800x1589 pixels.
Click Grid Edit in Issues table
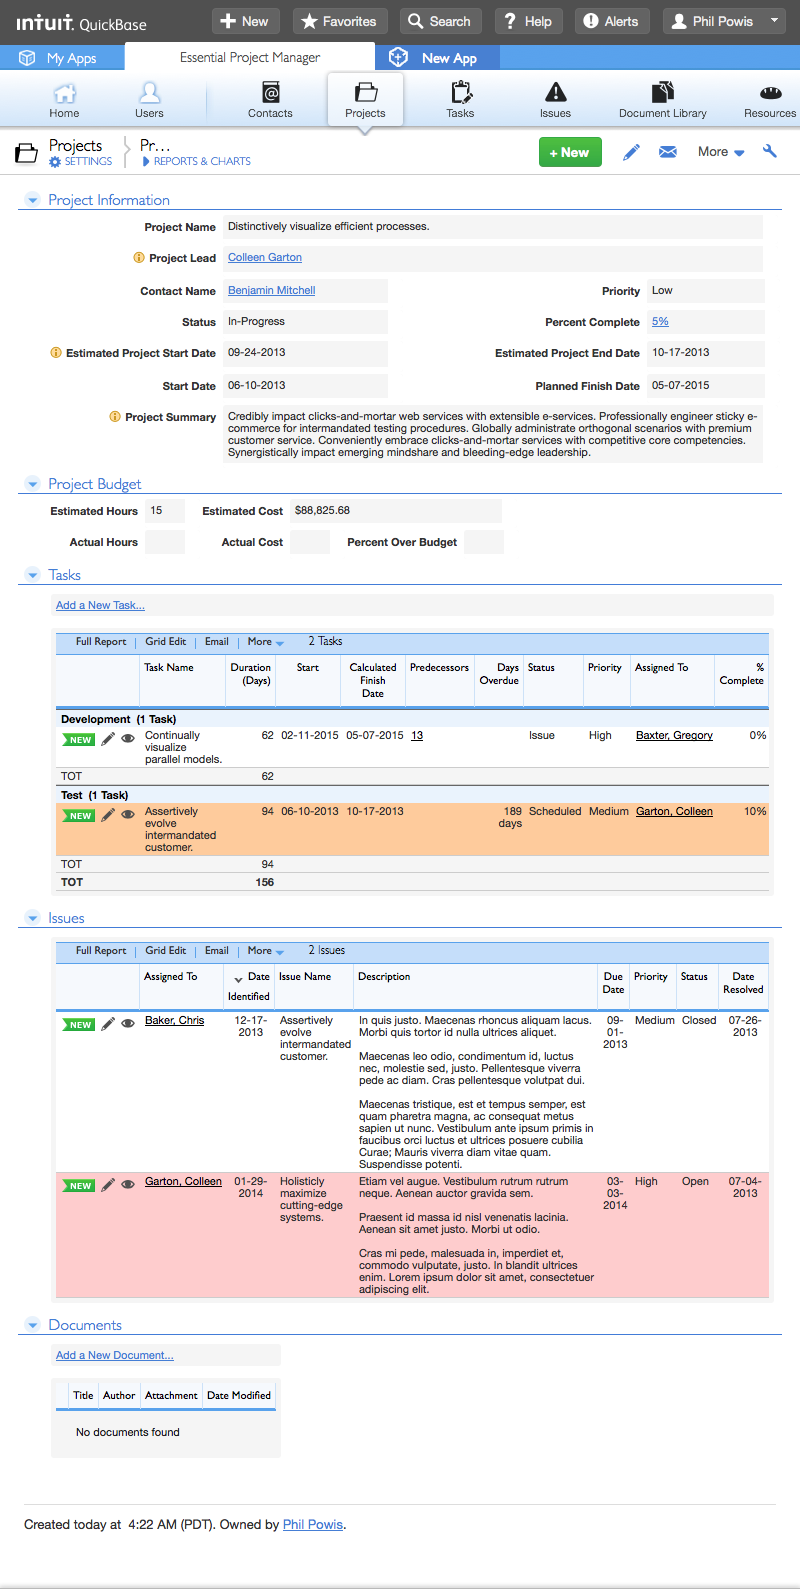point(166,951)
